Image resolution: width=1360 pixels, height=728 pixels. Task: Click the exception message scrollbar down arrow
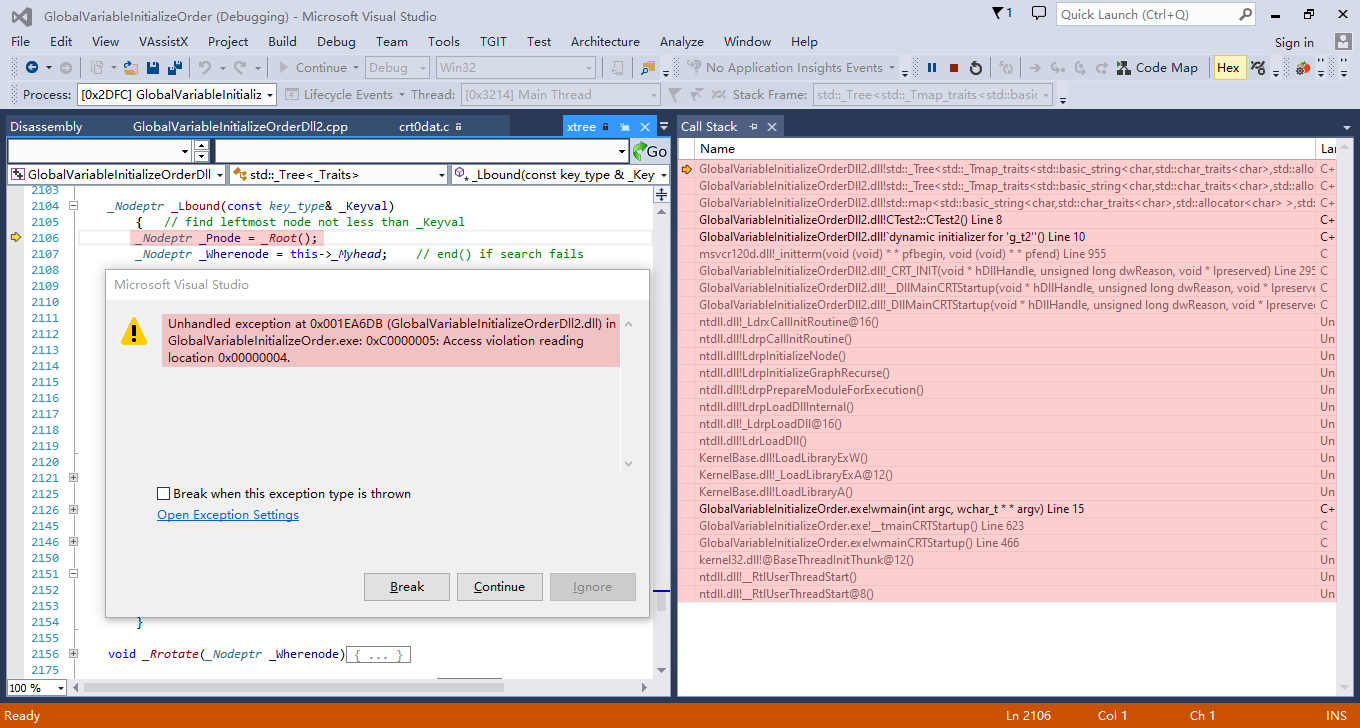(x=628, y=463)
